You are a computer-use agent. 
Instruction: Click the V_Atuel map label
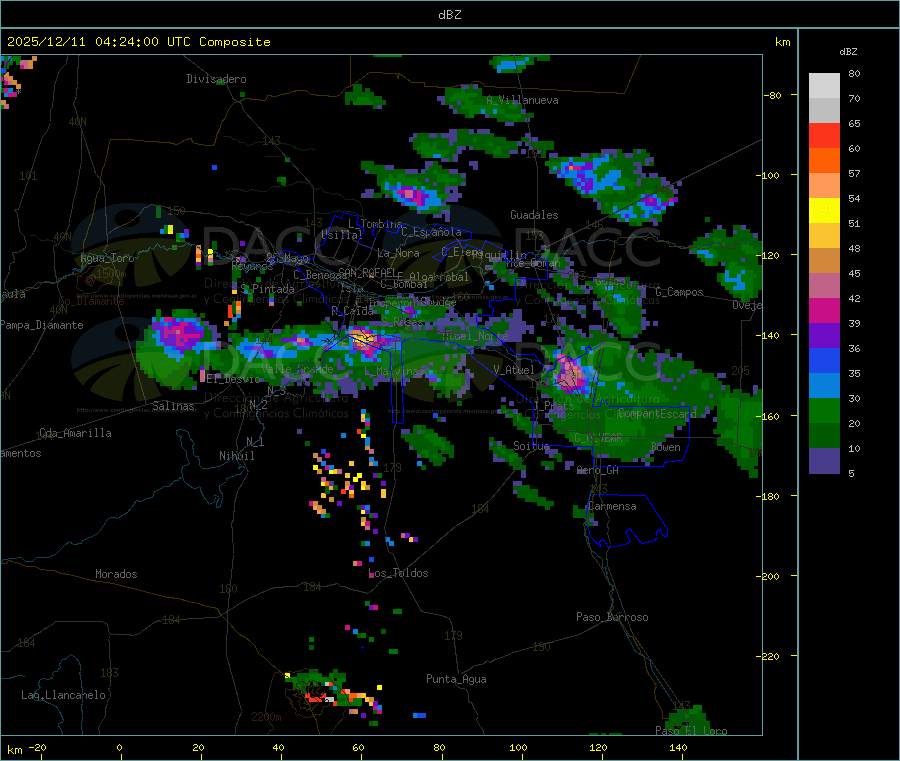pos(514,370)
